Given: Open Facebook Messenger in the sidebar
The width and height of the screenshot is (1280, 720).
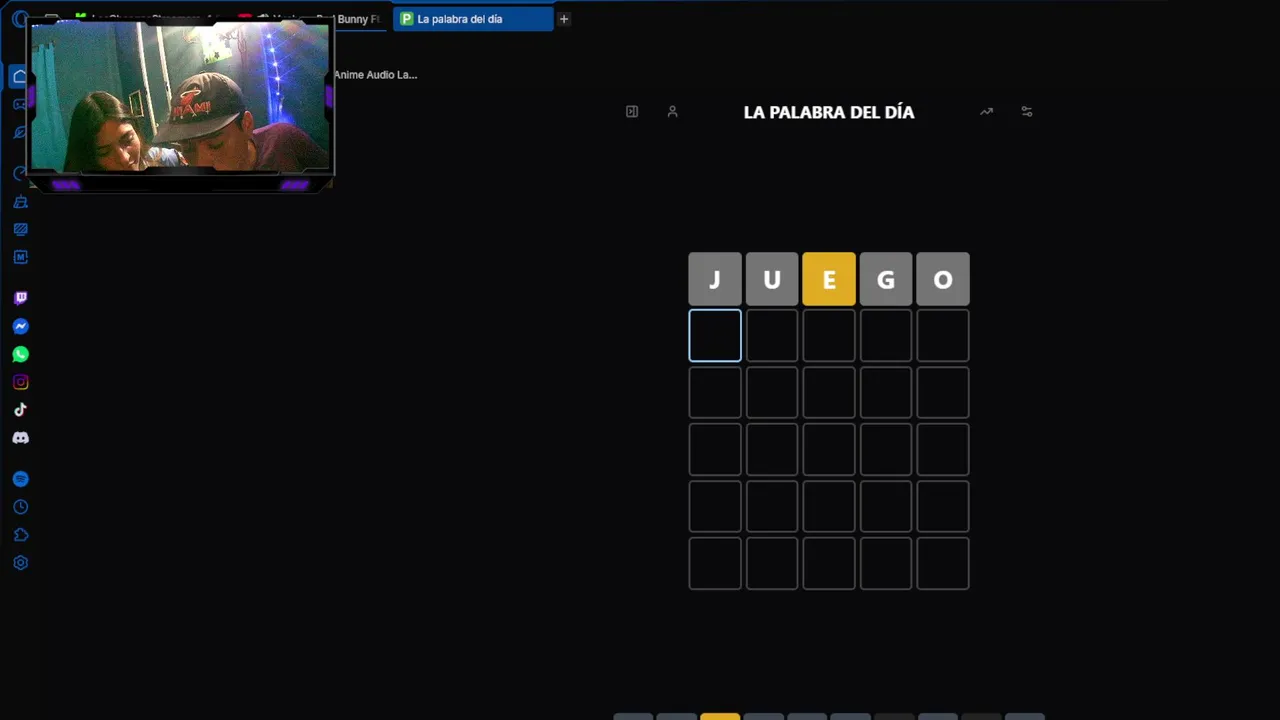Looking at the screenshot, I should click(20, 326).
